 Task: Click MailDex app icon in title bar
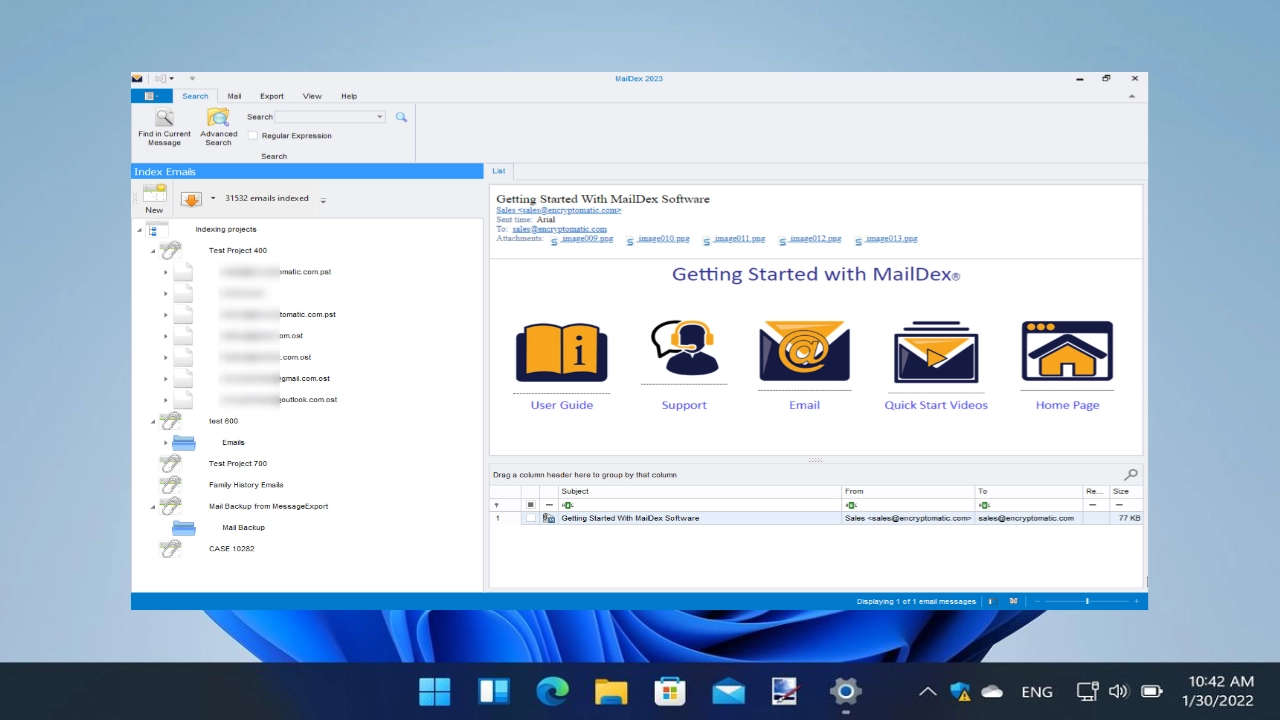tap(138, 78)
